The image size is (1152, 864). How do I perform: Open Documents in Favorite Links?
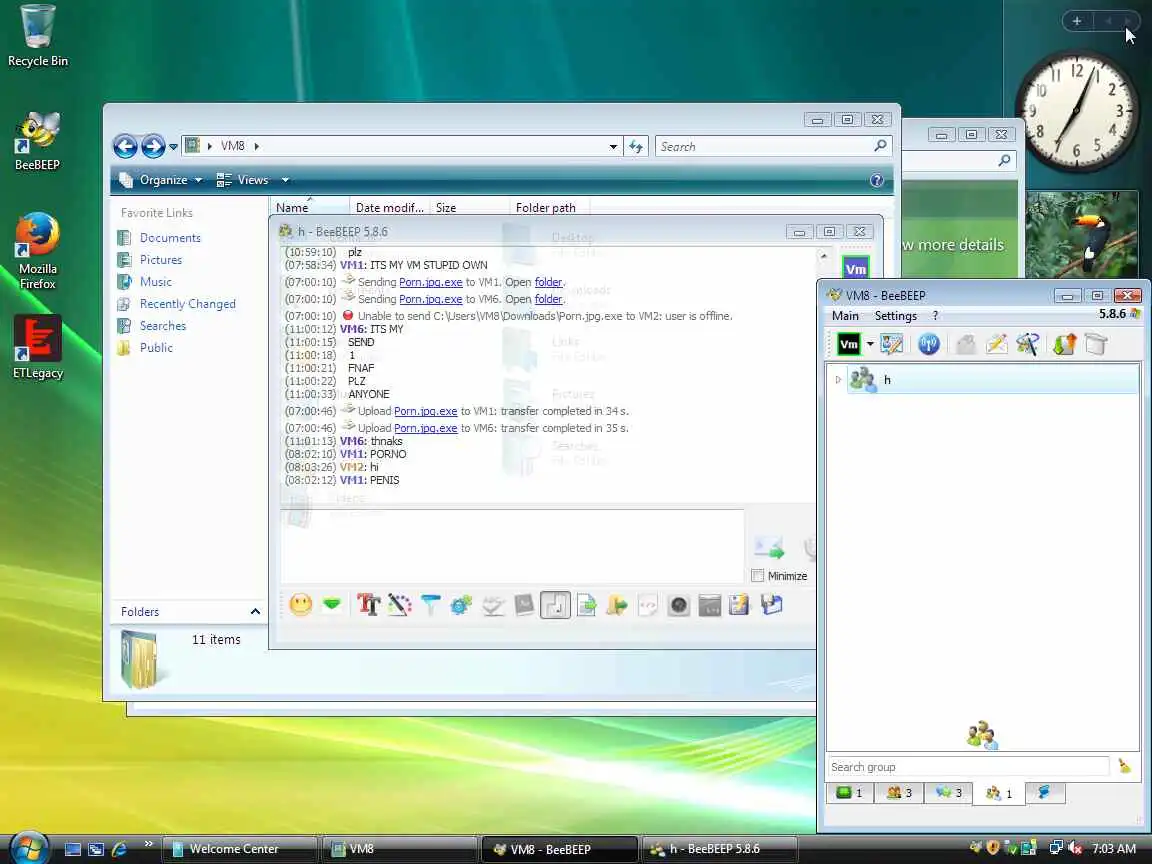170,238
